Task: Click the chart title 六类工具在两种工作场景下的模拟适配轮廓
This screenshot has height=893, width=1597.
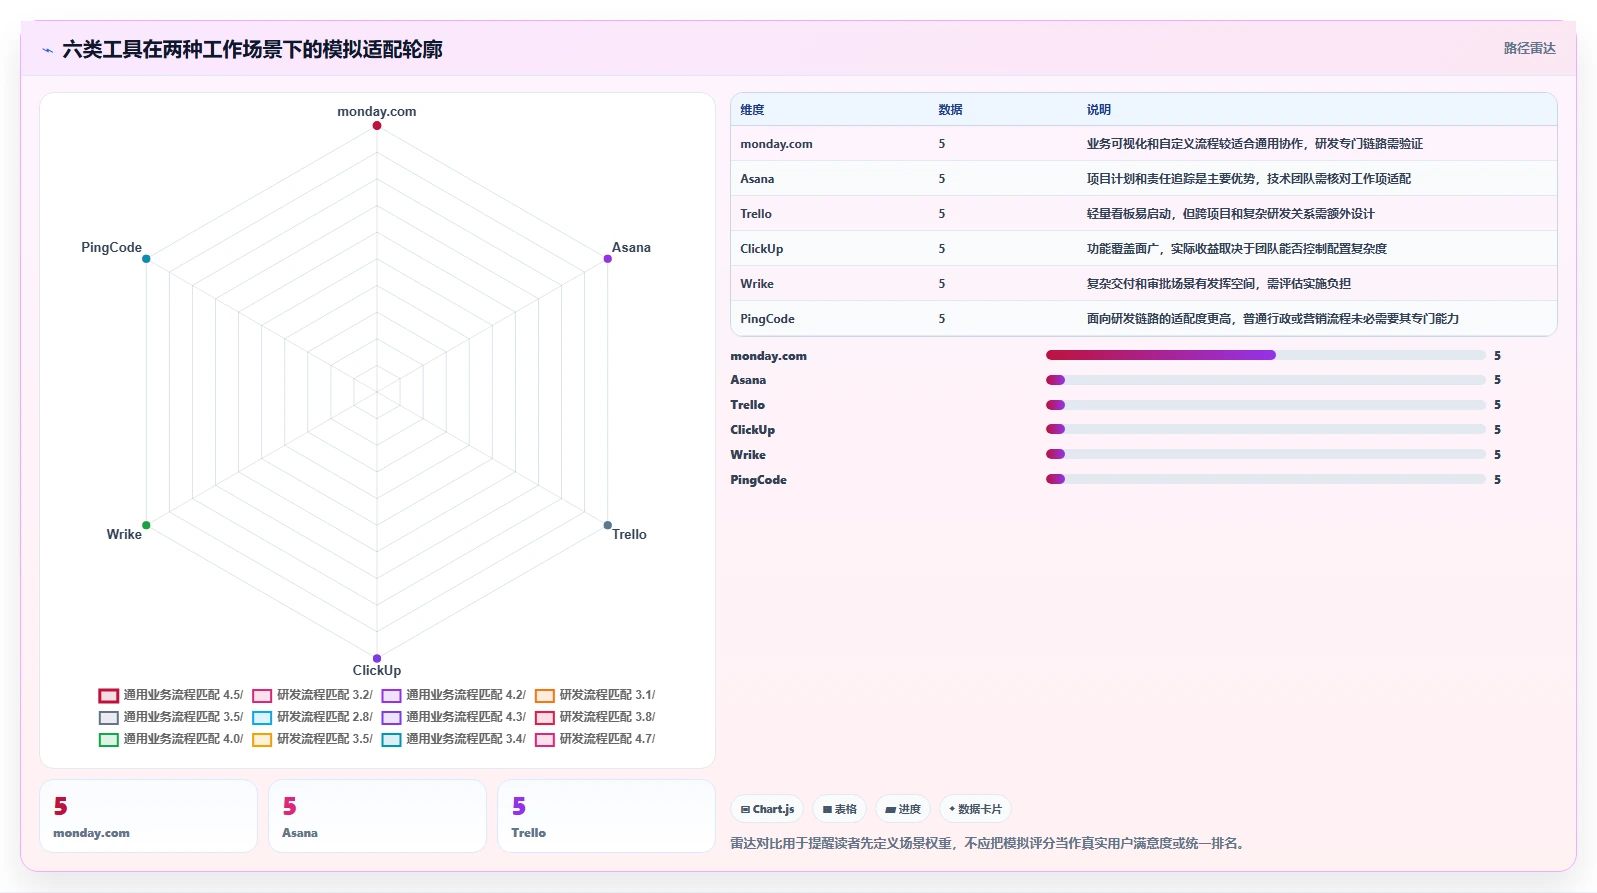Action: coord(252,49)
